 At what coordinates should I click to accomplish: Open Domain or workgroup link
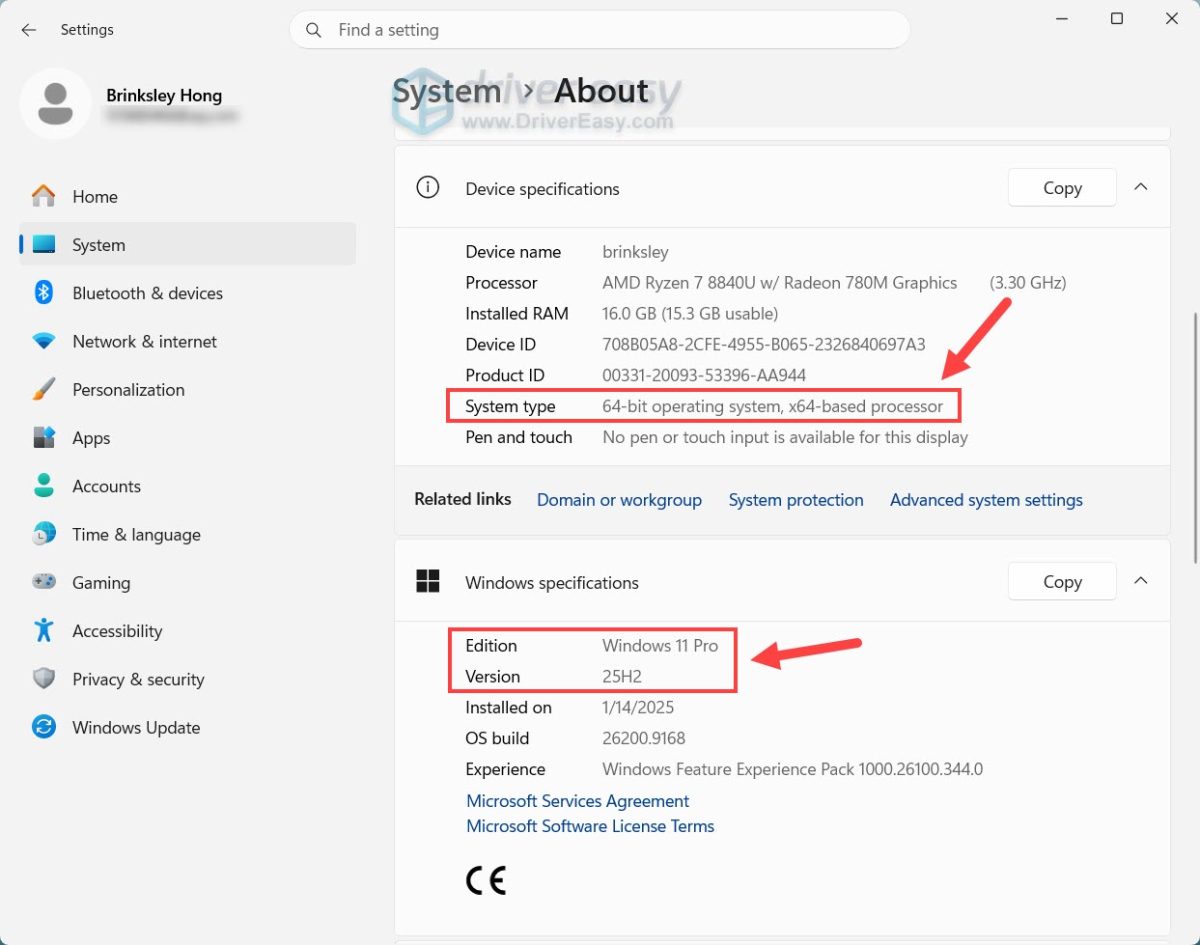(619, 500)
